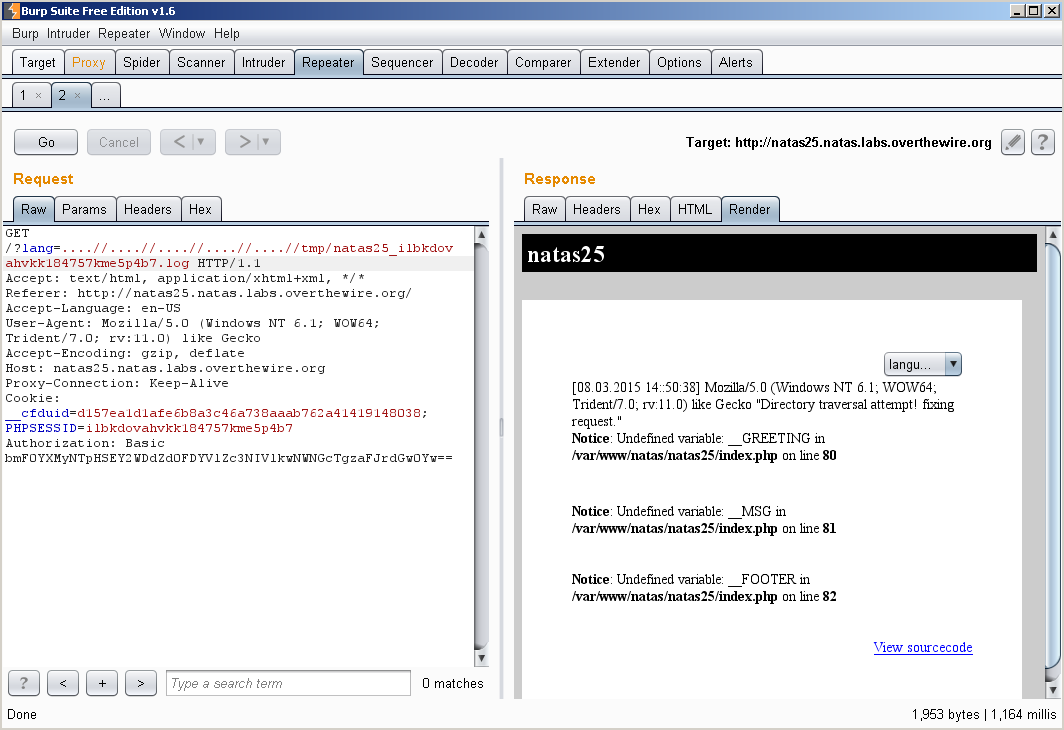Open the Repeater menu
1064x730 pixels.
(x=124, y=33)
